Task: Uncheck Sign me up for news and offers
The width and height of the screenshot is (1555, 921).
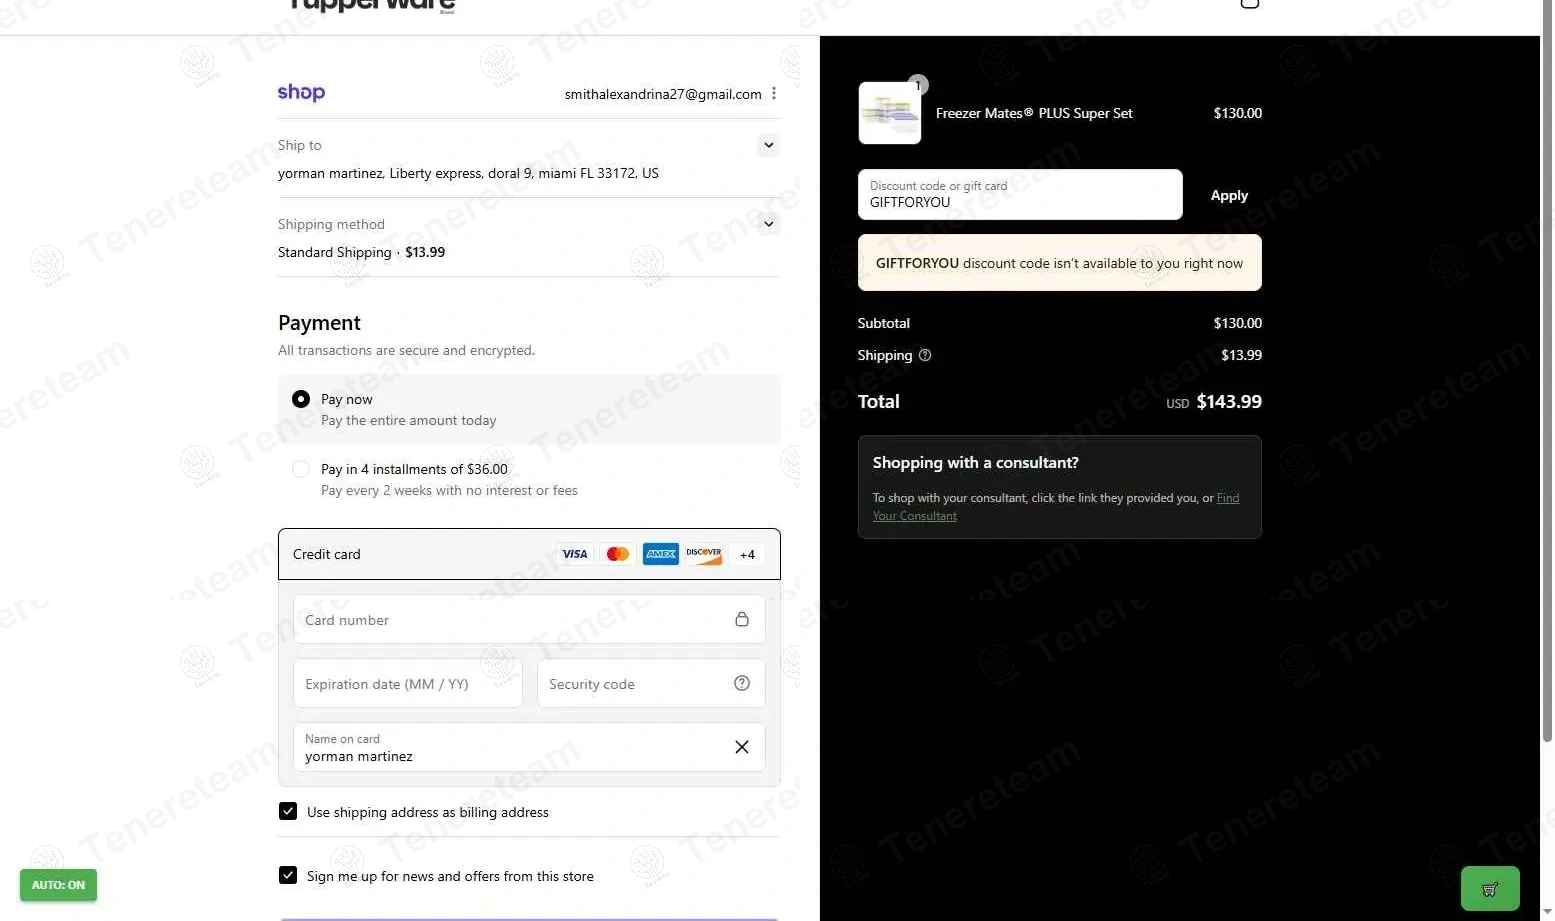Action: pyautogui.click(x=288, y=875)
